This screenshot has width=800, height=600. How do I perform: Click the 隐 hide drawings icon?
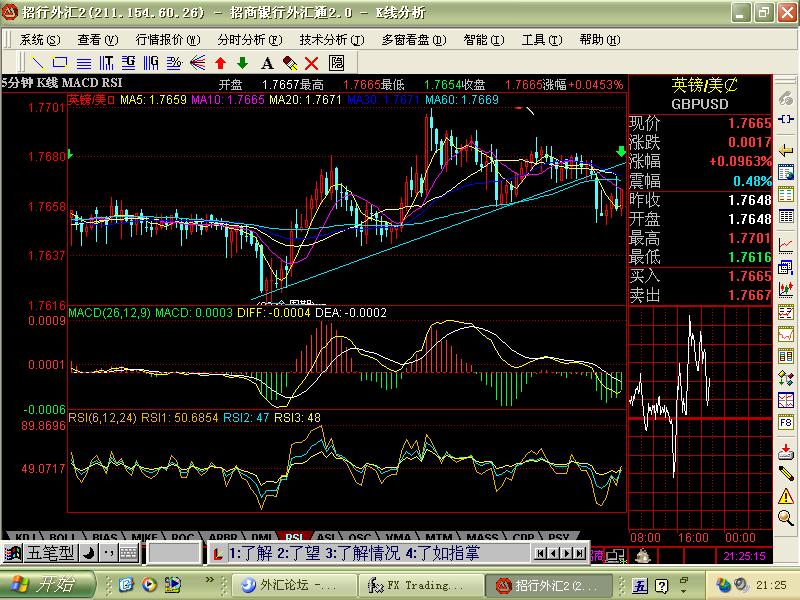coord(336,63)
